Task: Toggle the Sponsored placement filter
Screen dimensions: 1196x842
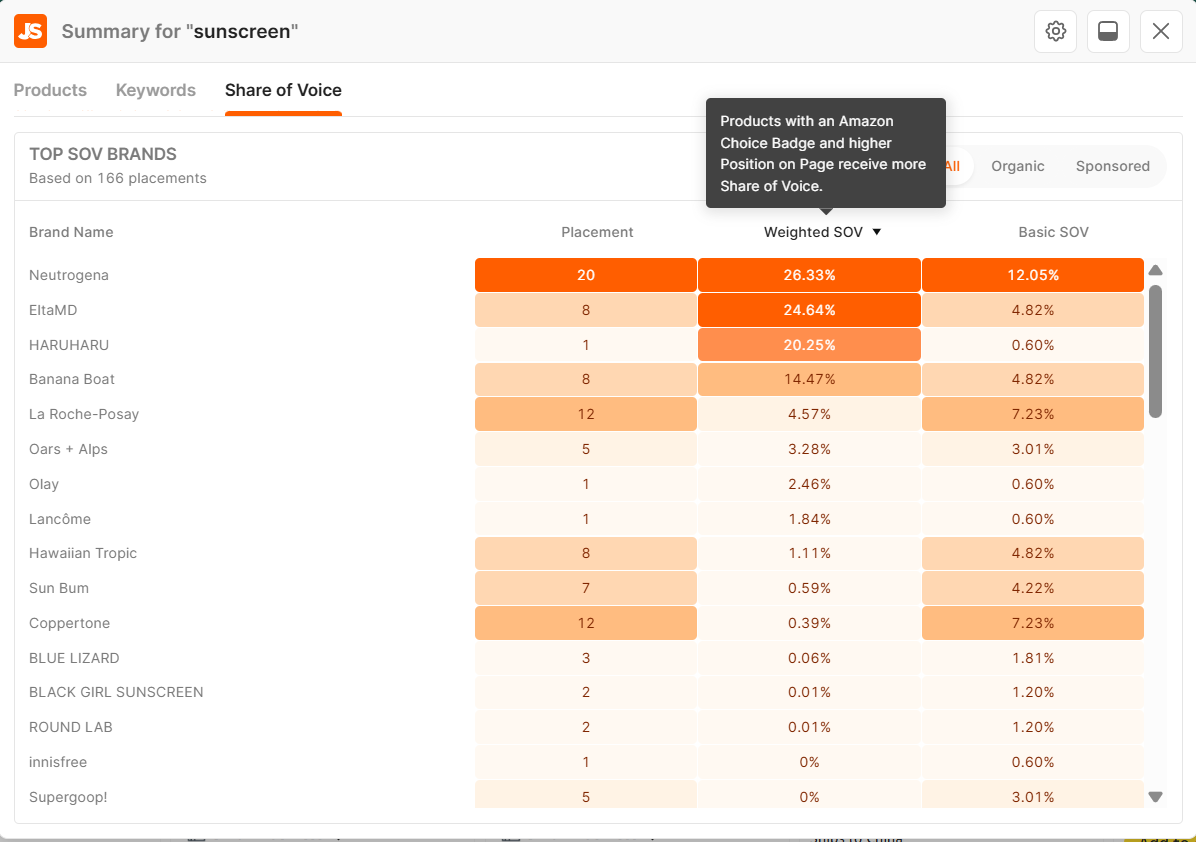Action: point(1112,166)
